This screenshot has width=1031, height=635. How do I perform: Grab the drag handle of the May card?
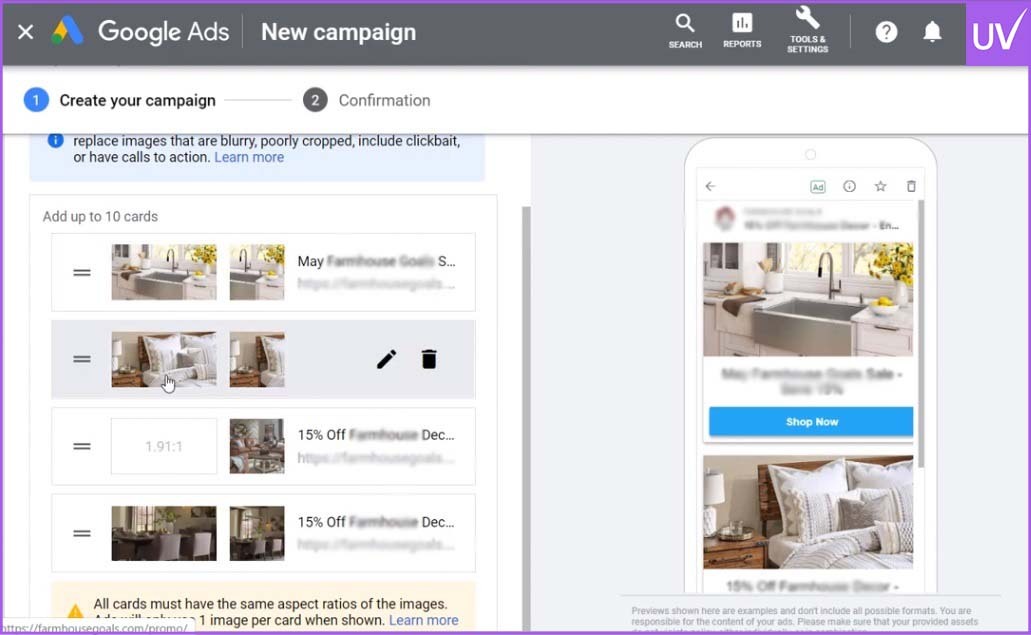pyautogui.click(x=82, y=272)
